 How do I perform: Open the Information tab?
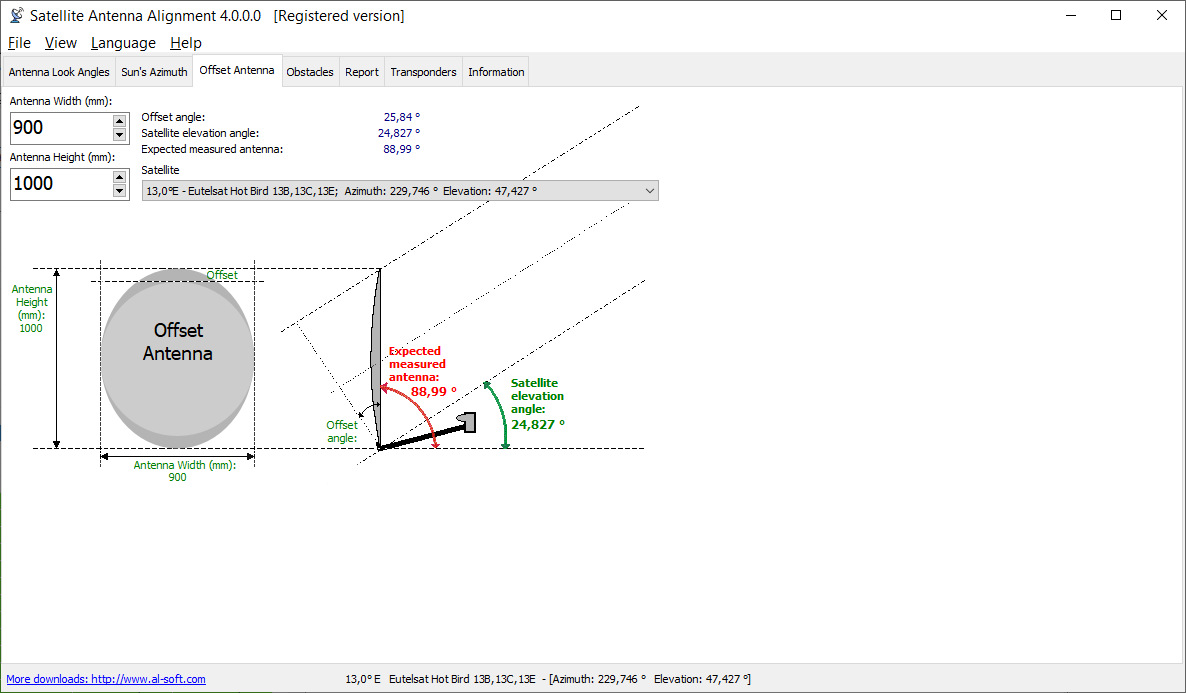tap(496, 72)
